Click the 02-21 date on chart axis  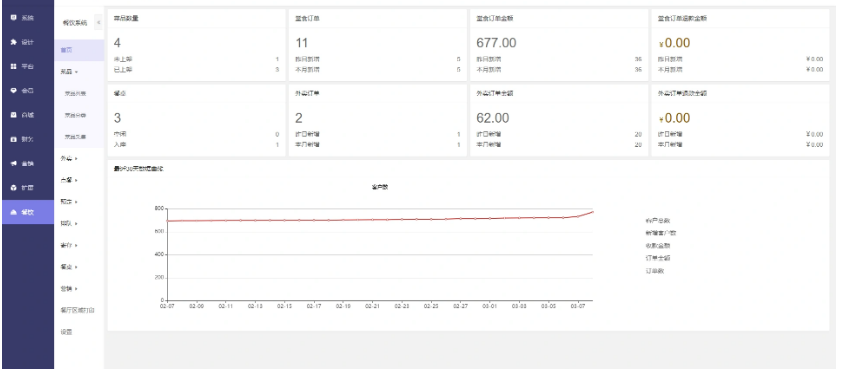click(373, 306)
